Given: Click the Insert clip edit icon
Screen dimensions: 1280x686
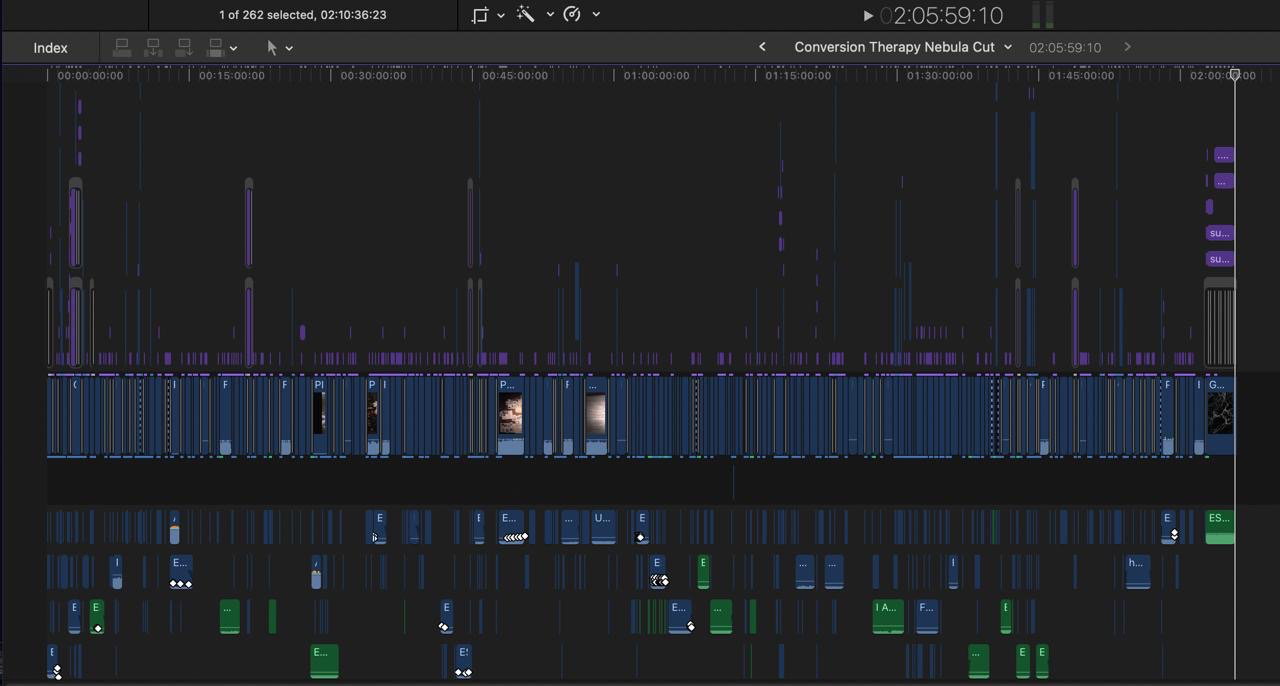Looking at the screenshot, I should [153, 47].
